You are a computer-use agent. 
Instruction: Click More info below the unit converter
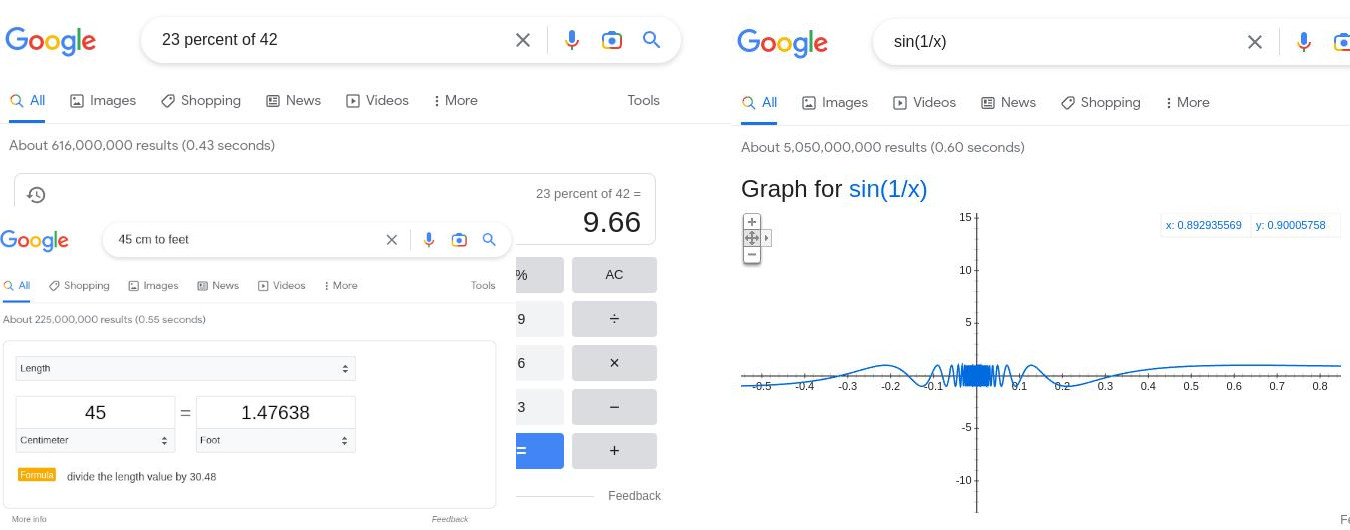pyautogui.click(x=29, y=519)
